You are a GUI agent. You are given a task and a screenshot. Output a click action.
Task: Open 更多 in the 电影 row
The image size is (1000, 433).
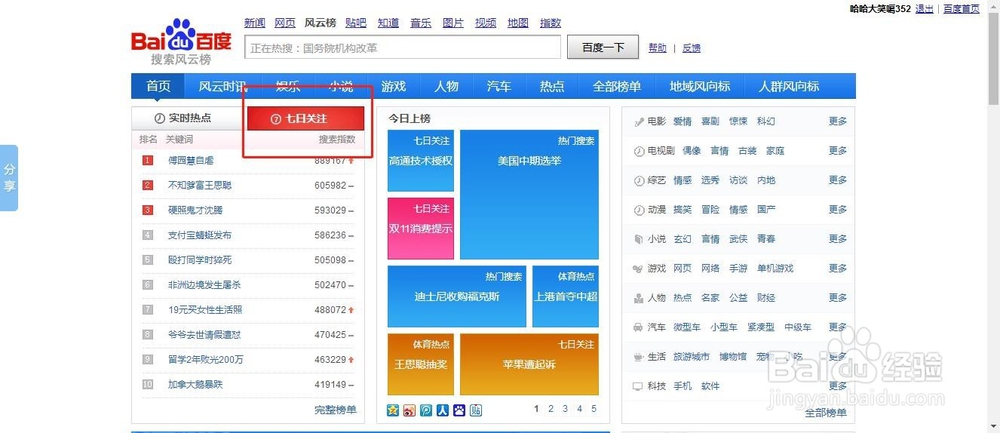[838, 121]
